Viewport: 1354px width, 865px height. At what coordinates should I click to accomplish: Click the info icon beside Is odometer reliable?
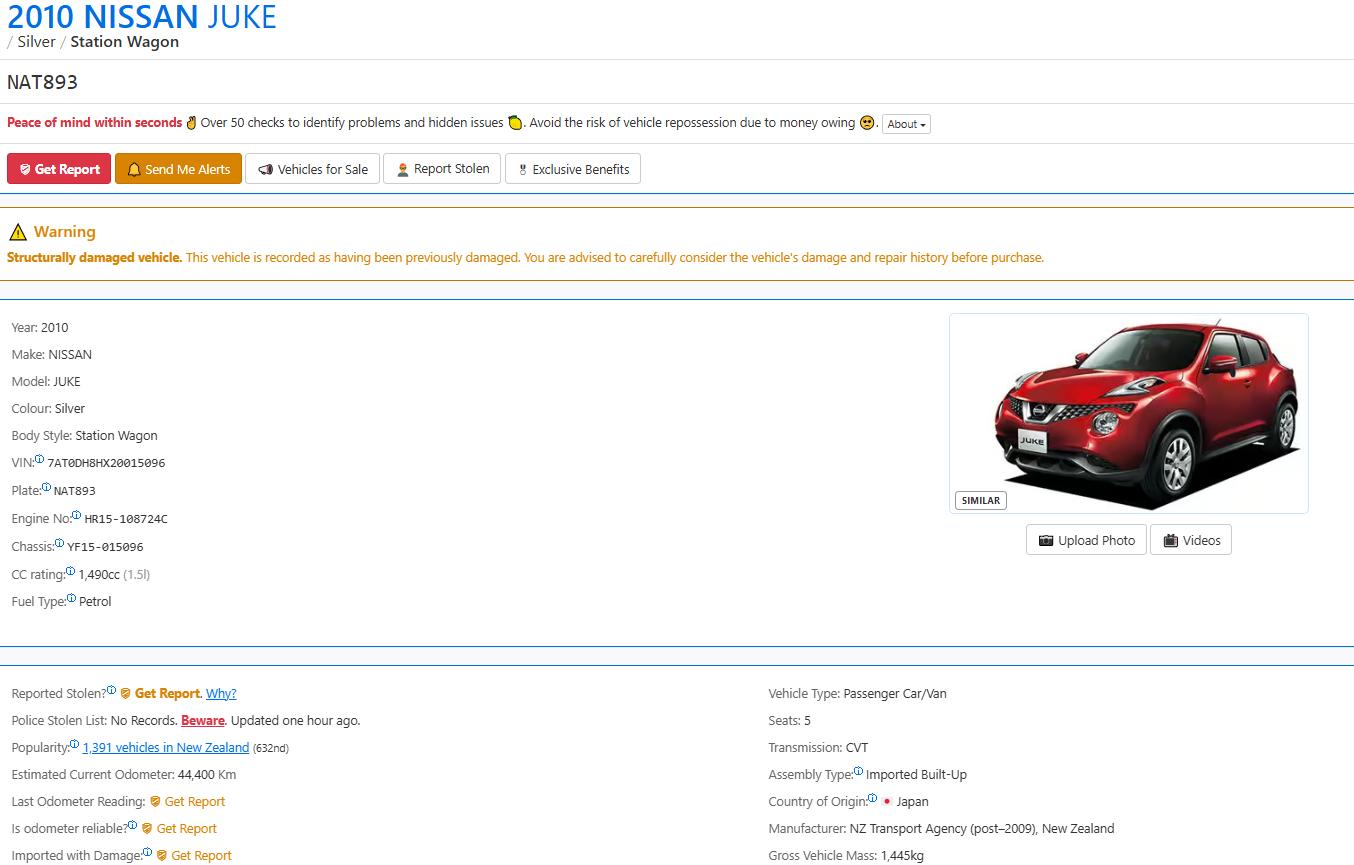(x=133, y=825)
